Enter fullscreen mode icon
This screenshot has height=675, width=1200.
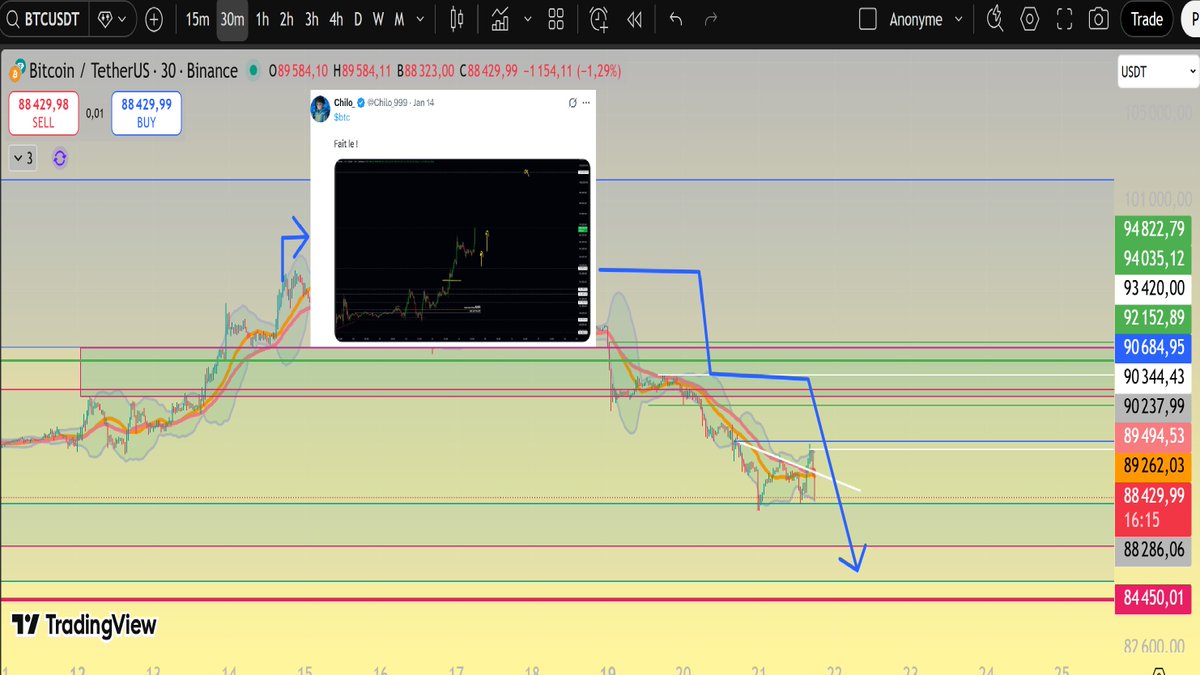click(1065, 19)
